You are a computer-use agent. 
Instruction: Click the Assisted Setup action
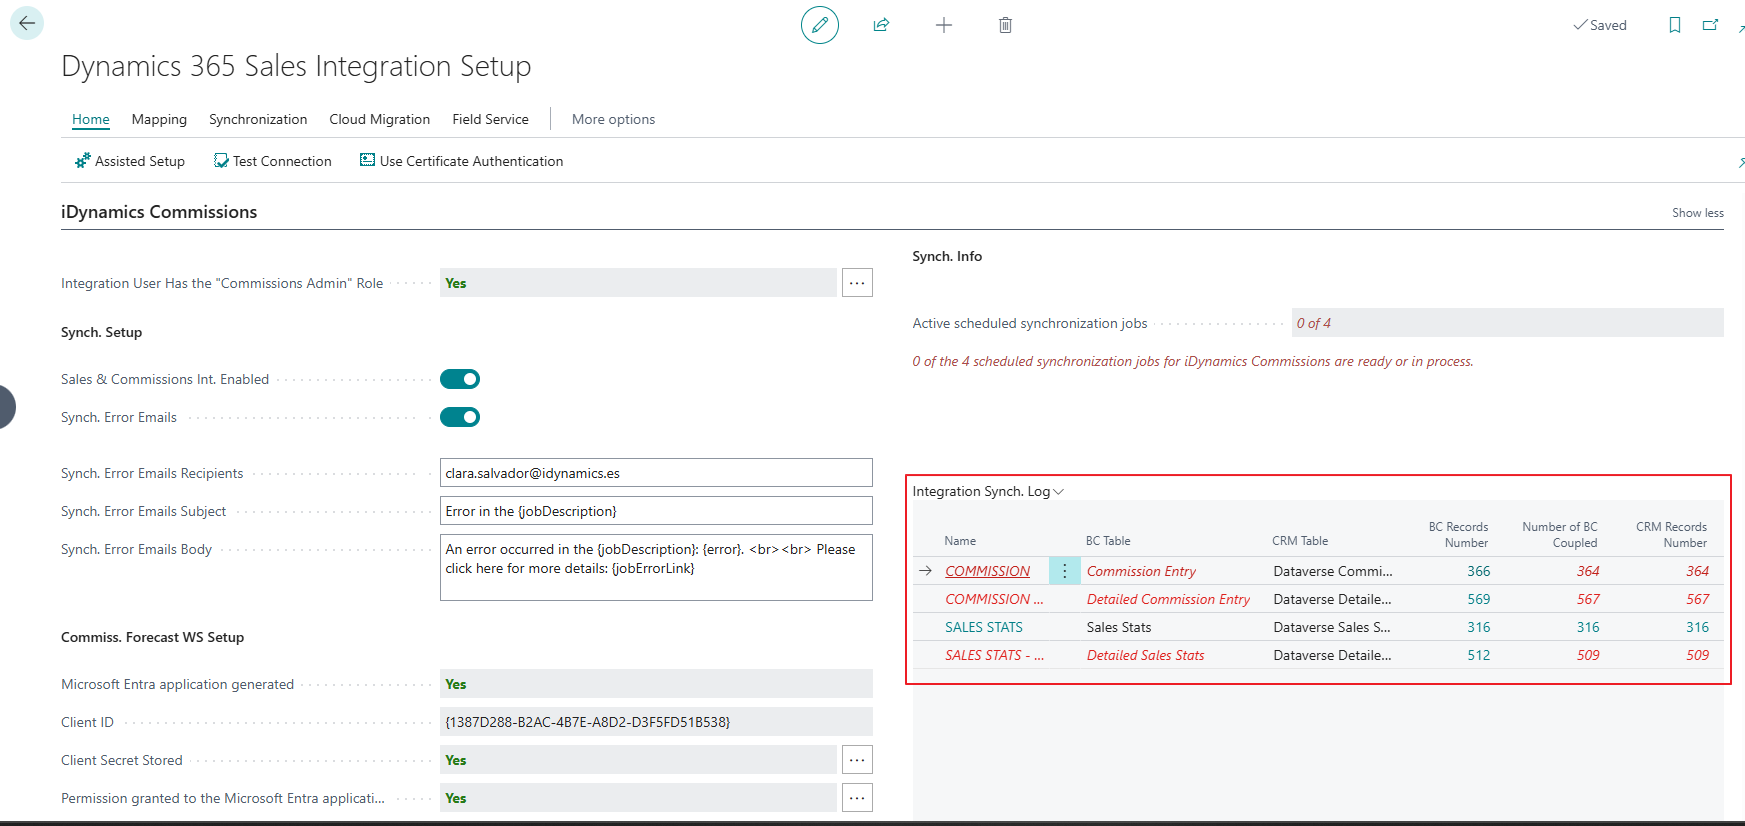(x=130, y=161)
